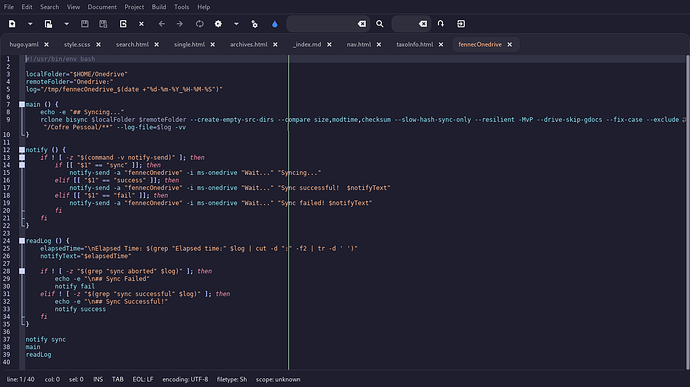Collapse the notify() function fold marker
690x387 pixels.
[x=22, y=150]
